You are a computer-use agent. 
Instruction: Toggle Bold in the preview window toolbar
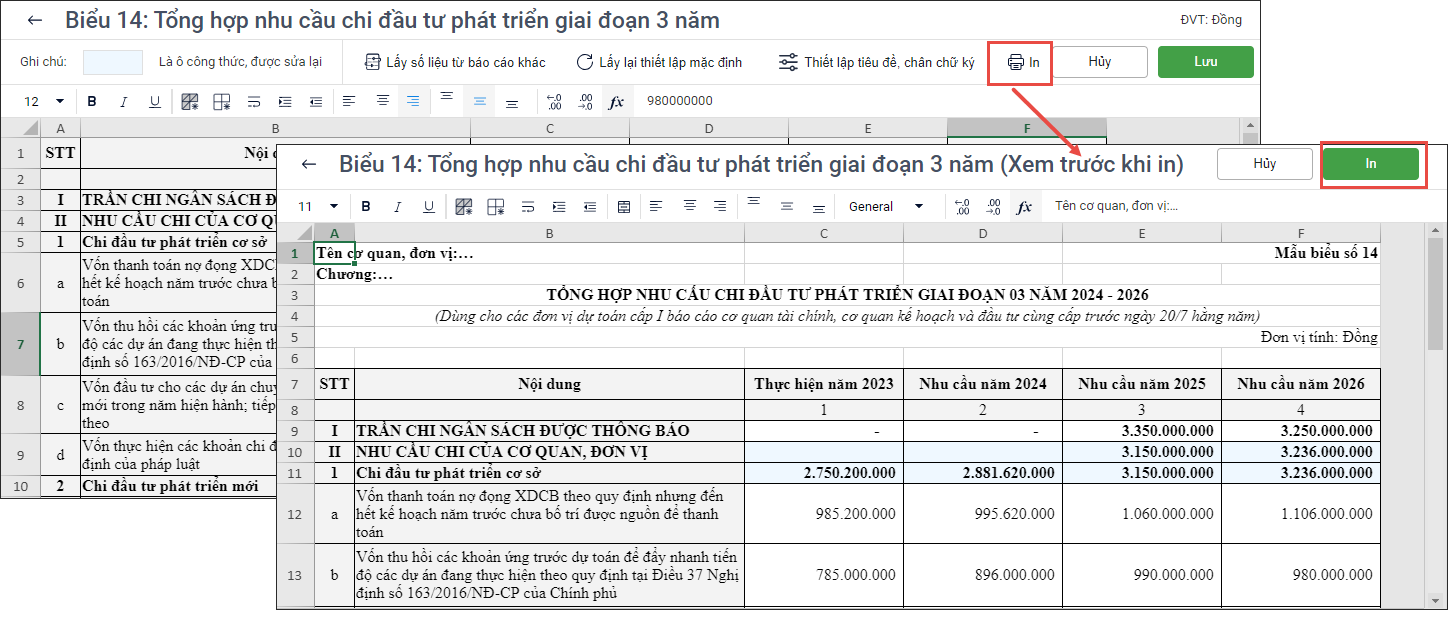pos(366,207)
